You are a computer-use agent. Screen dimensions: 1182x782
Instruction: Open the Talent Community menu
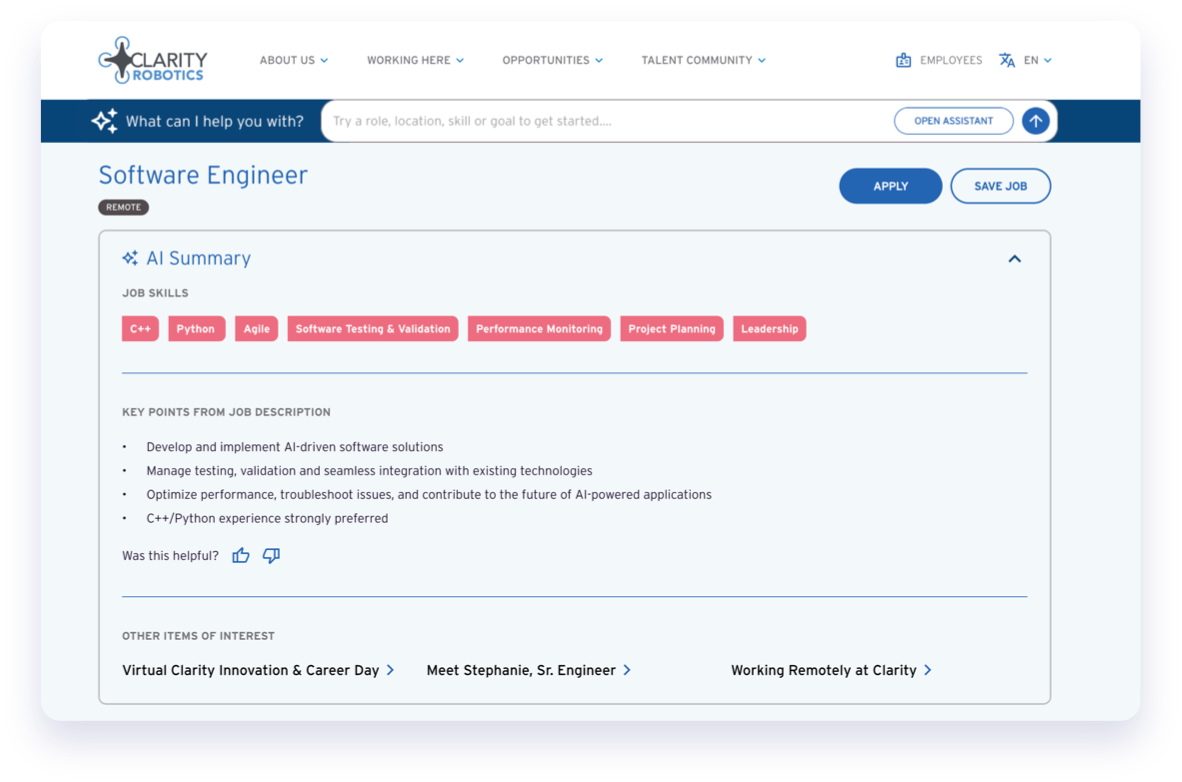tap(703, 60)
